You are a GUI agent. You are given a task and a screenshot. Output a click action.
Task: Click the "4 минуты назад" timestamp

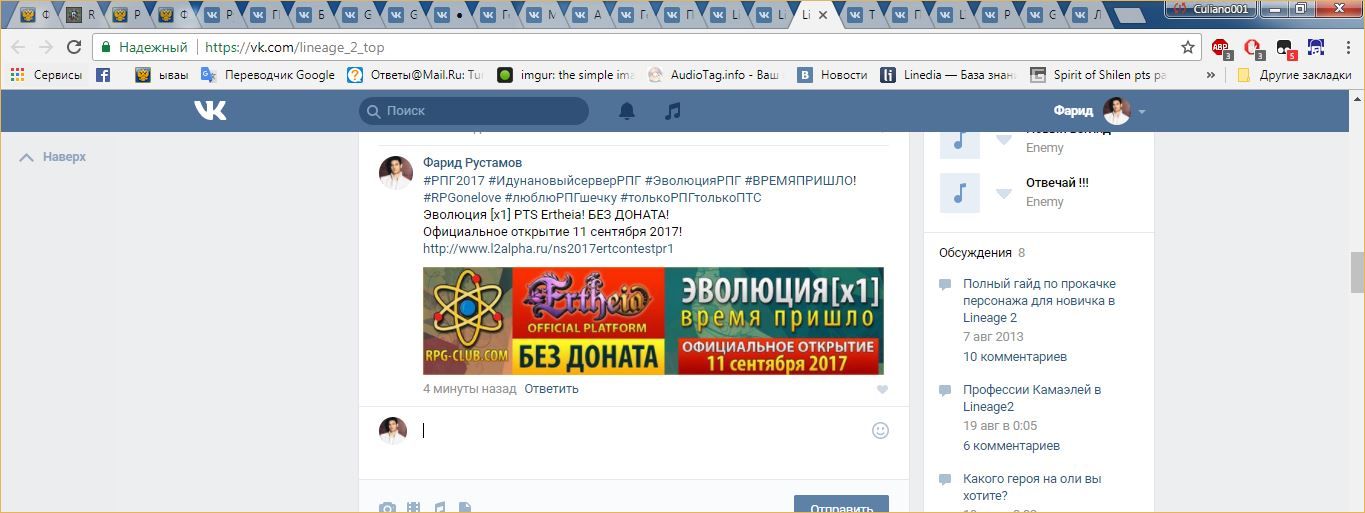pos(470,389)
